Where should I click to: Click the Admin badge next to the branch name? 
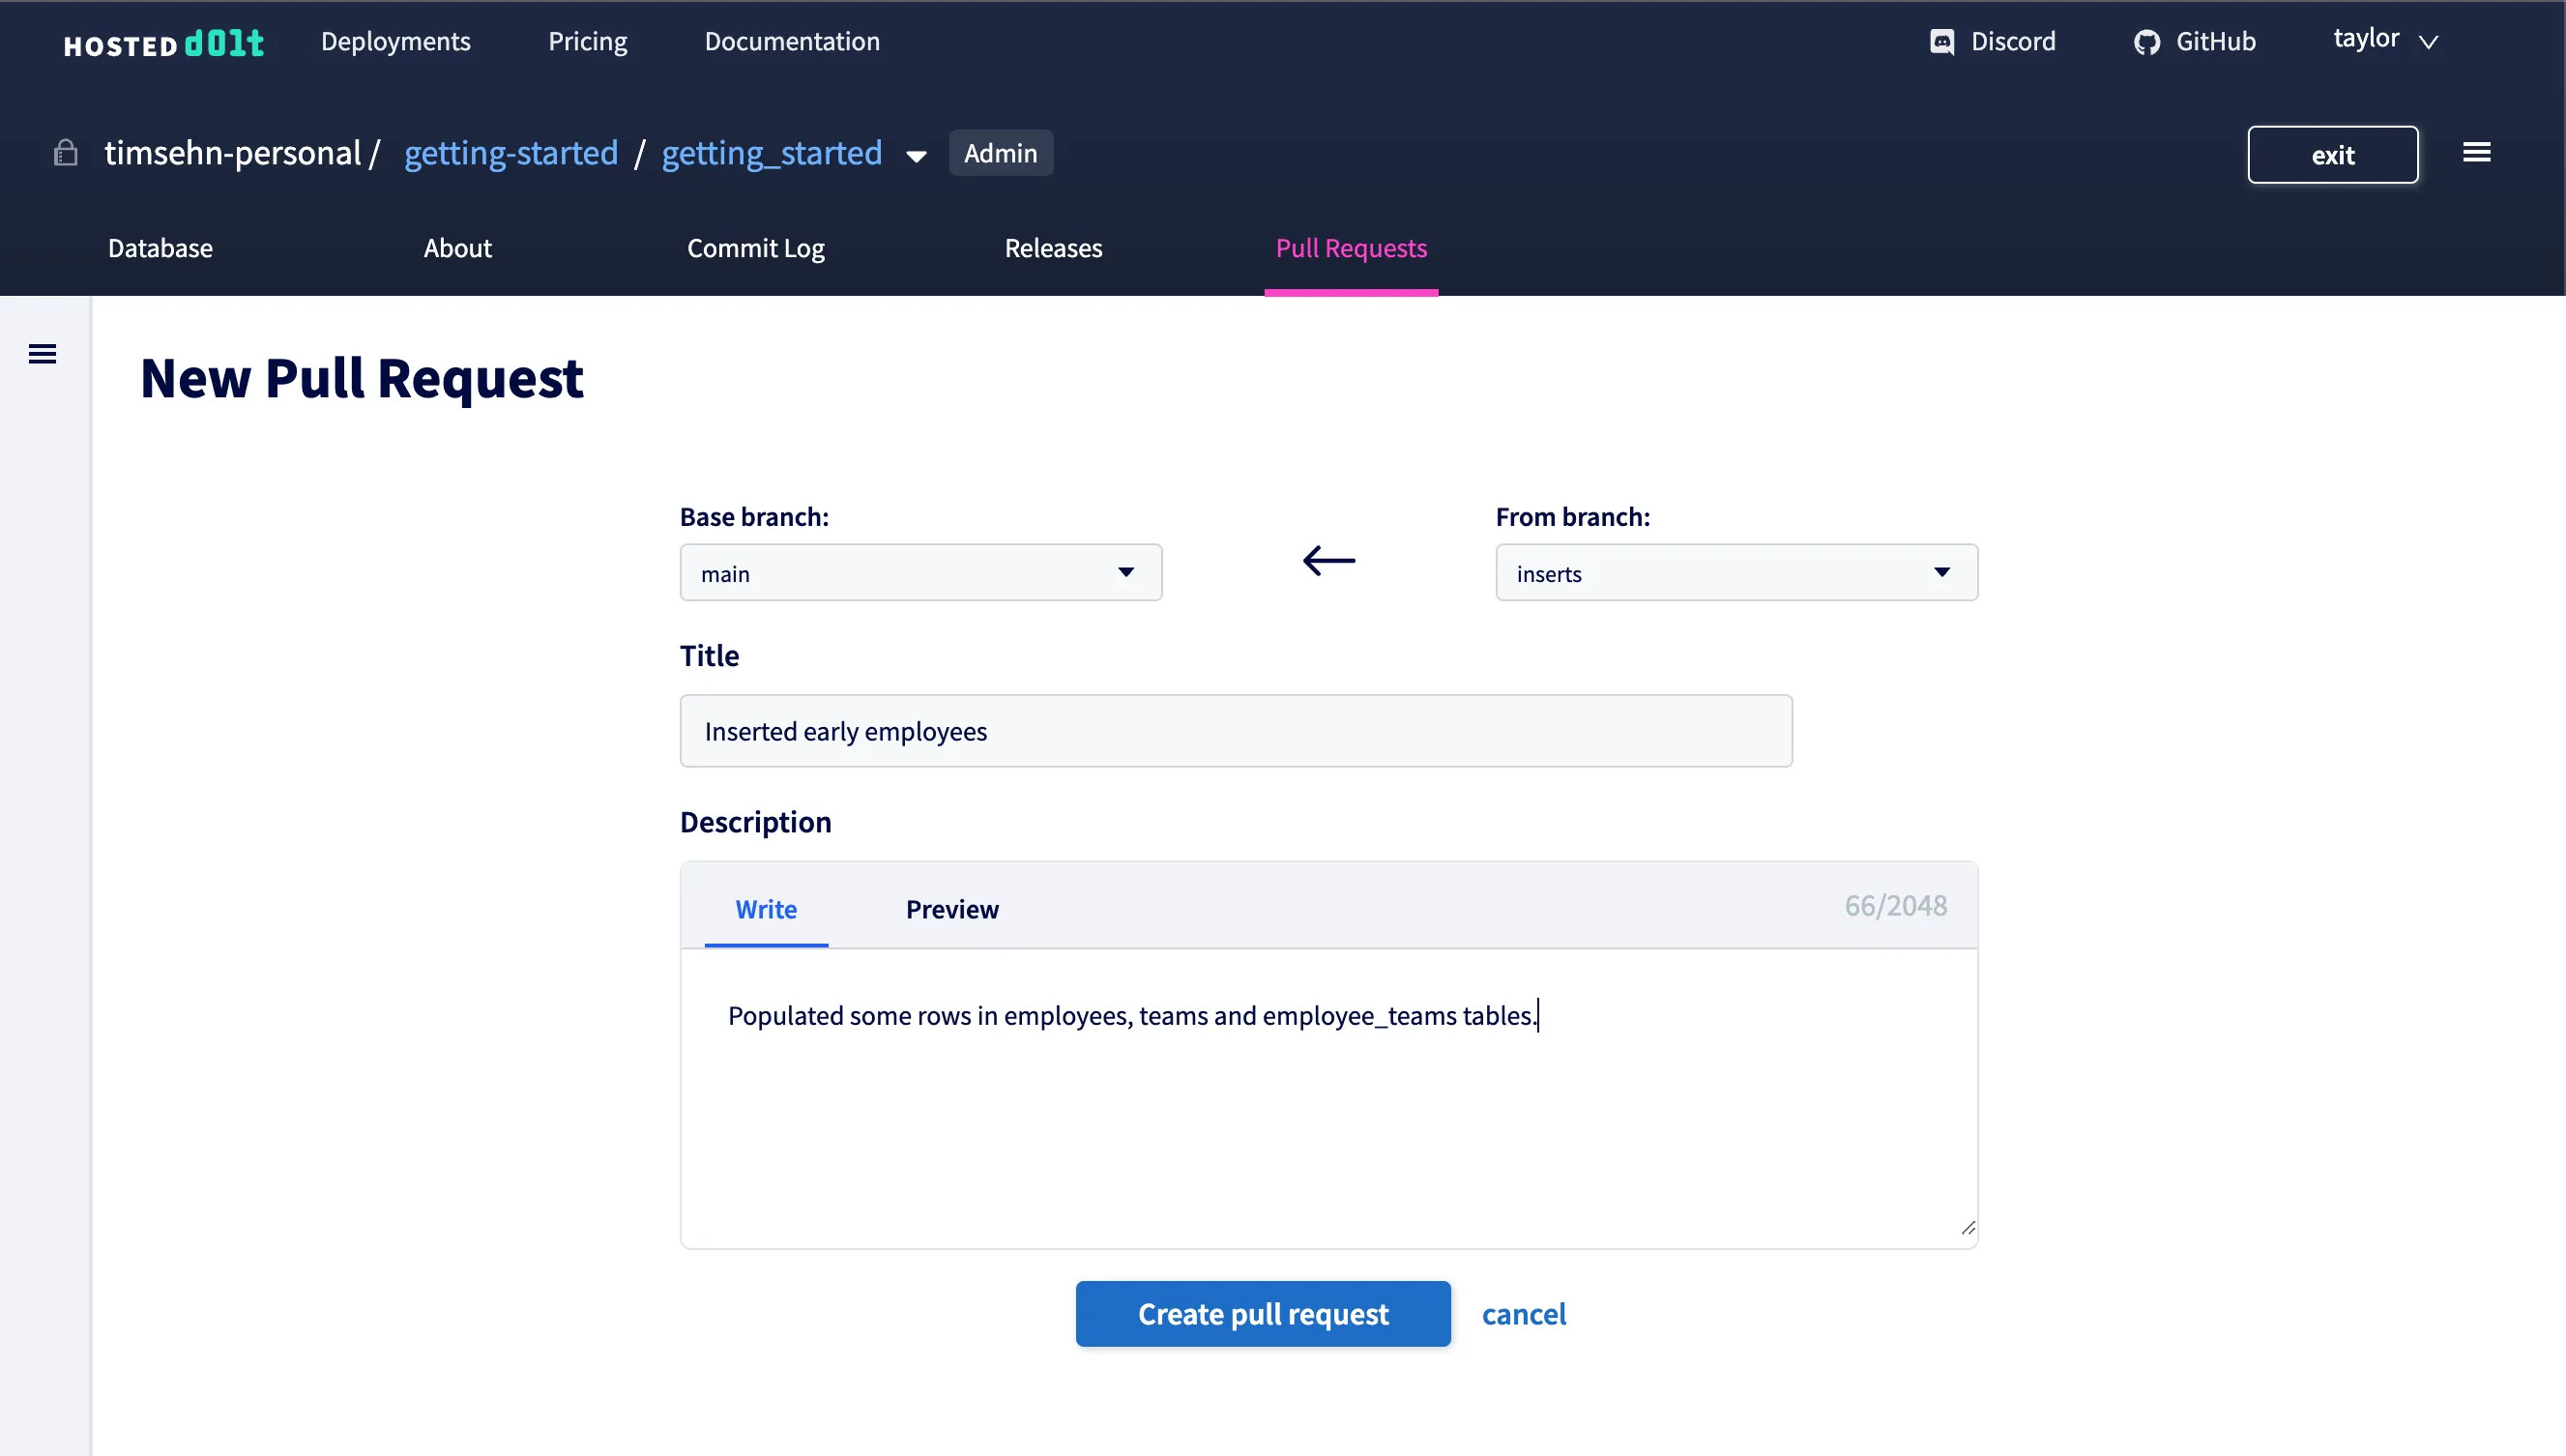click(x=1000, y=152)
